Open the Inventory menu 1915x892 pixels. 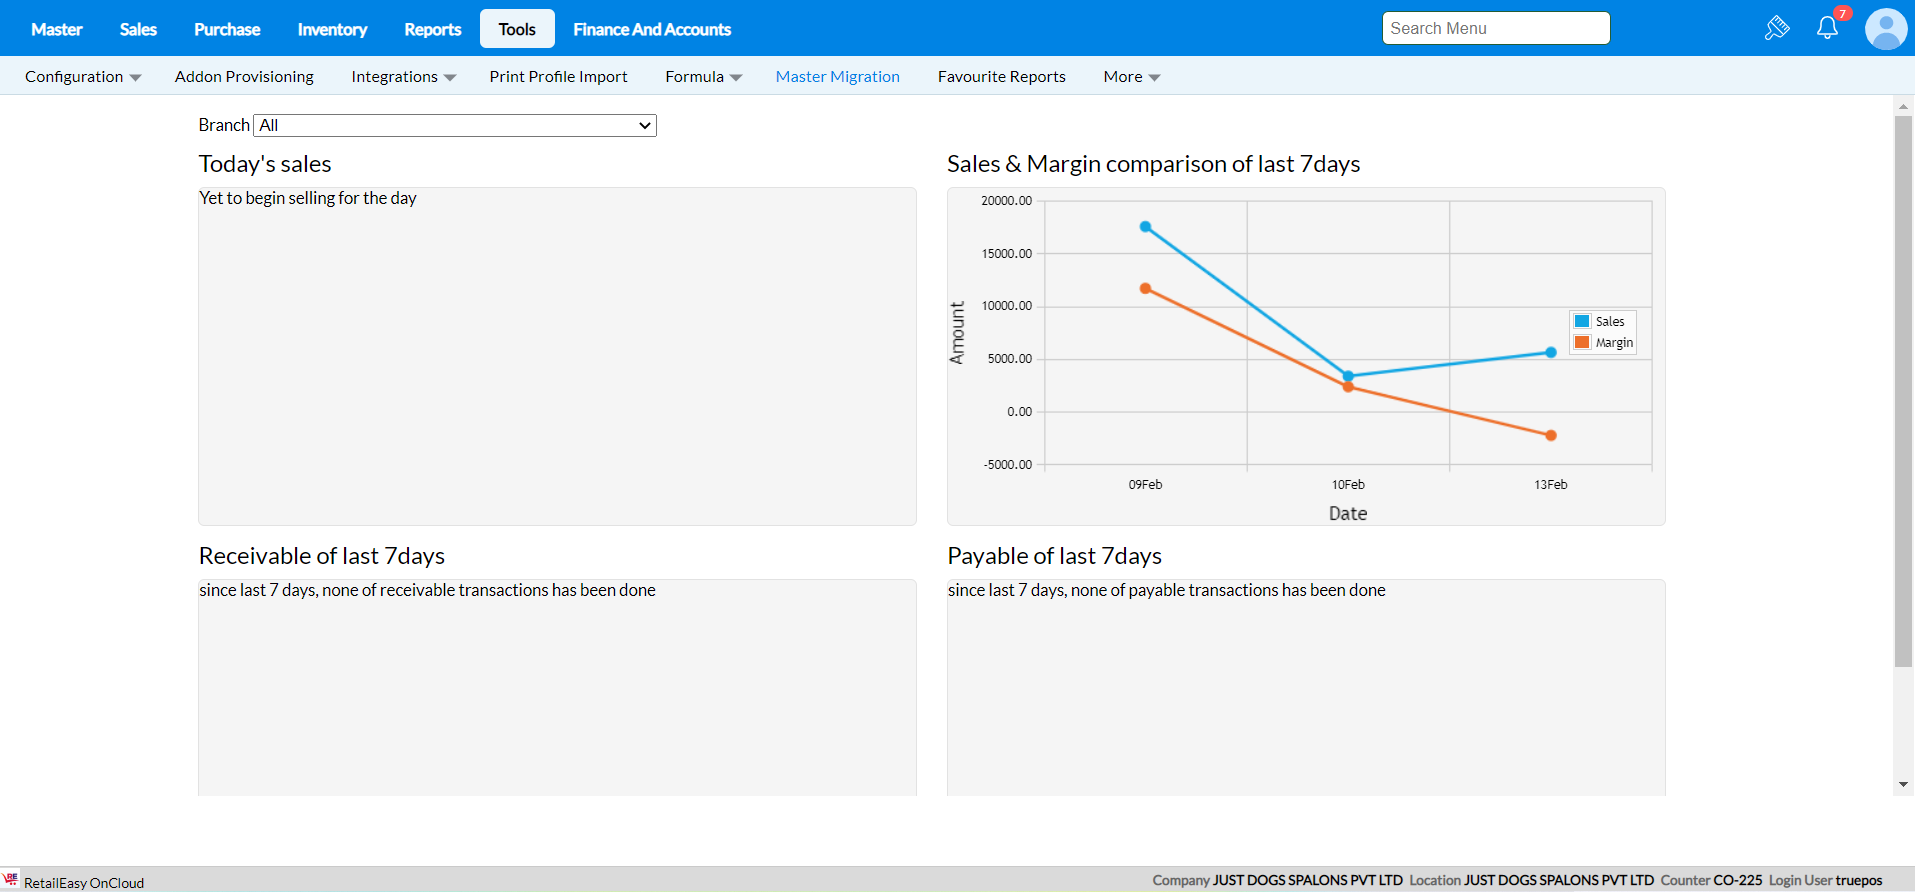[x=332, y=30]
